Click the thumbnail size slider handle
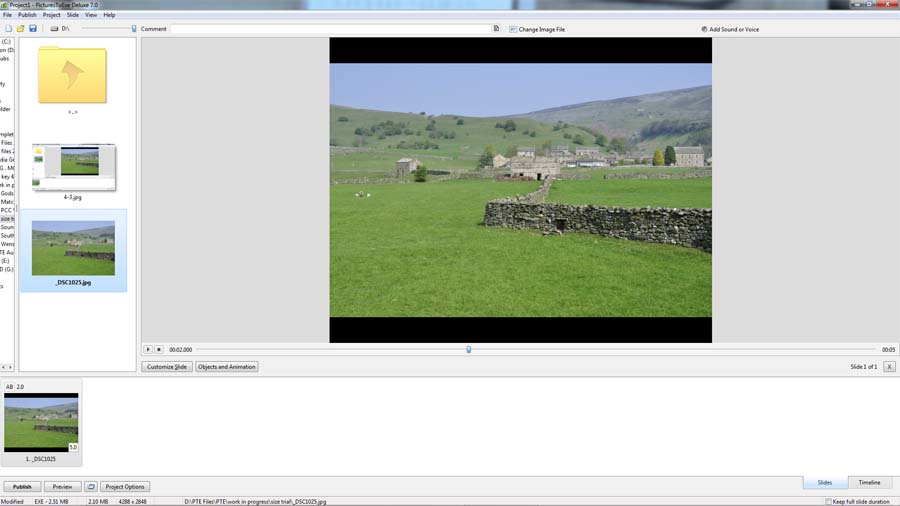This screenshot has height=506, width=900. 134,28
